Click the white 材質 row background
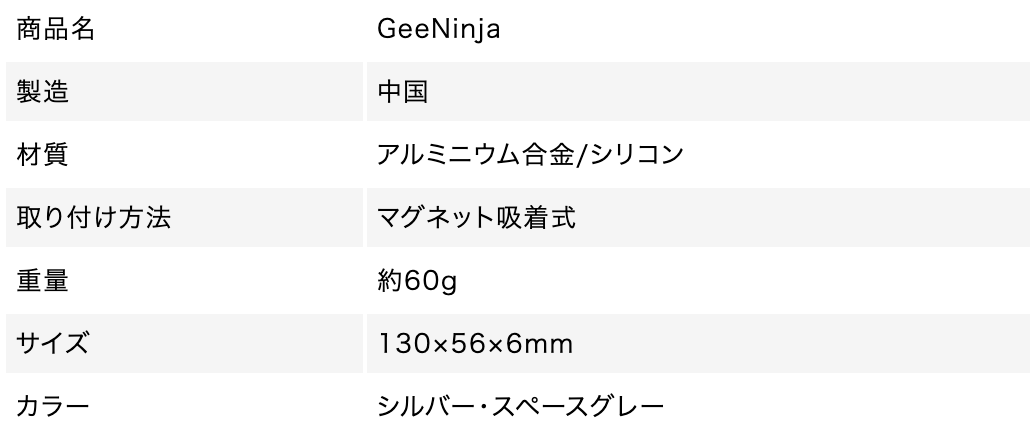This screenshot has width=1036, height=442. pyautogui.click(x=850, y=156)
